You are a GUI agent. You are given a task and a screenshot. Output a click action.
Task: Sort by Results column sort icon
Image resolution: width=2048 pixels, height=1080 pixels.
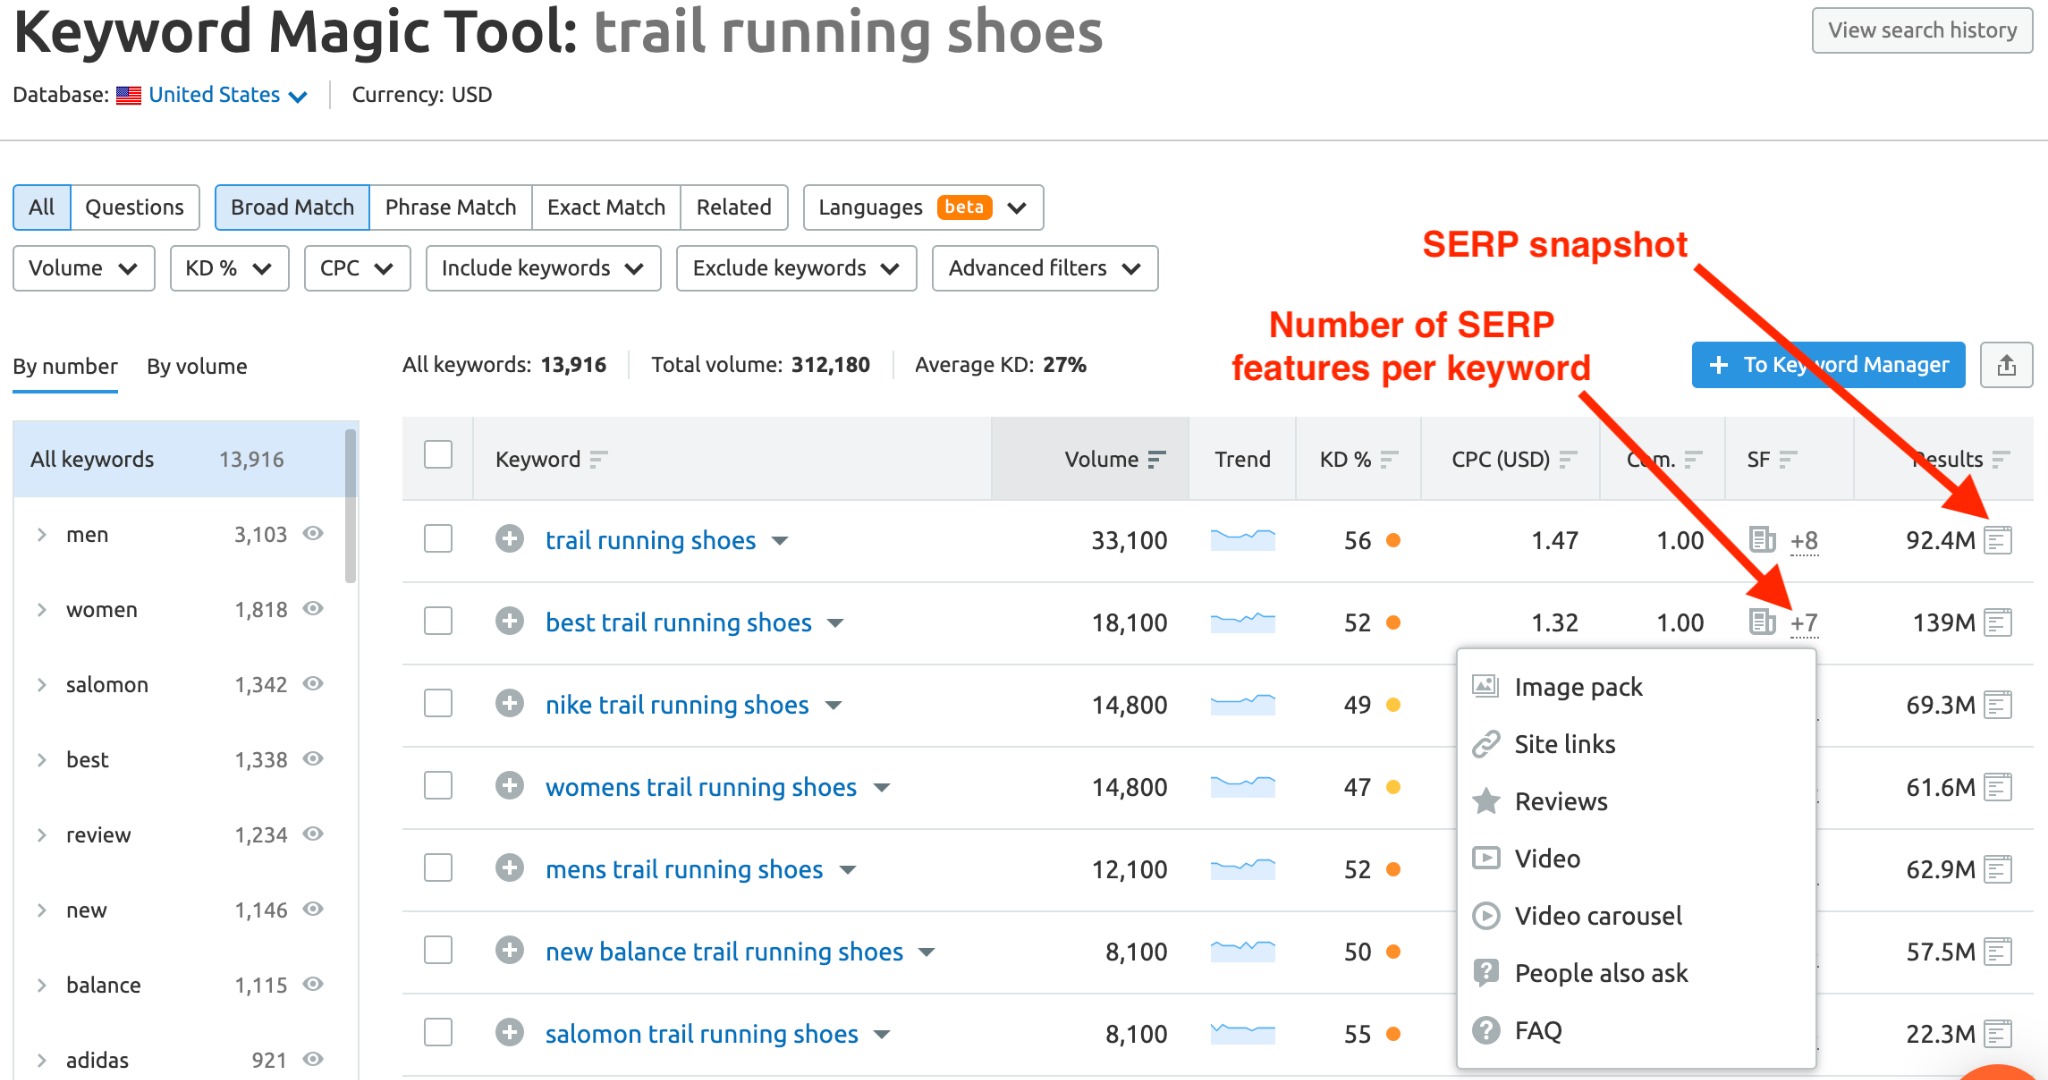(x=2000, y=459)
